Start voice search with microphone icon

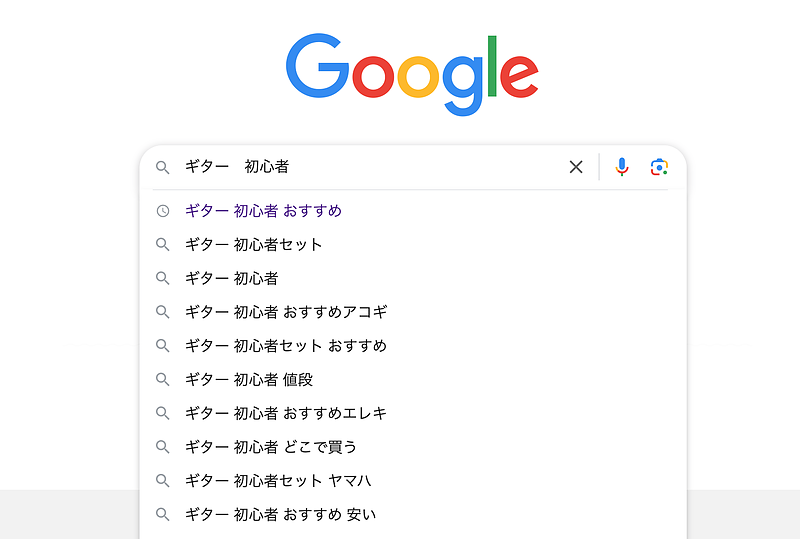pyautogui.click(x=622, y=167)
